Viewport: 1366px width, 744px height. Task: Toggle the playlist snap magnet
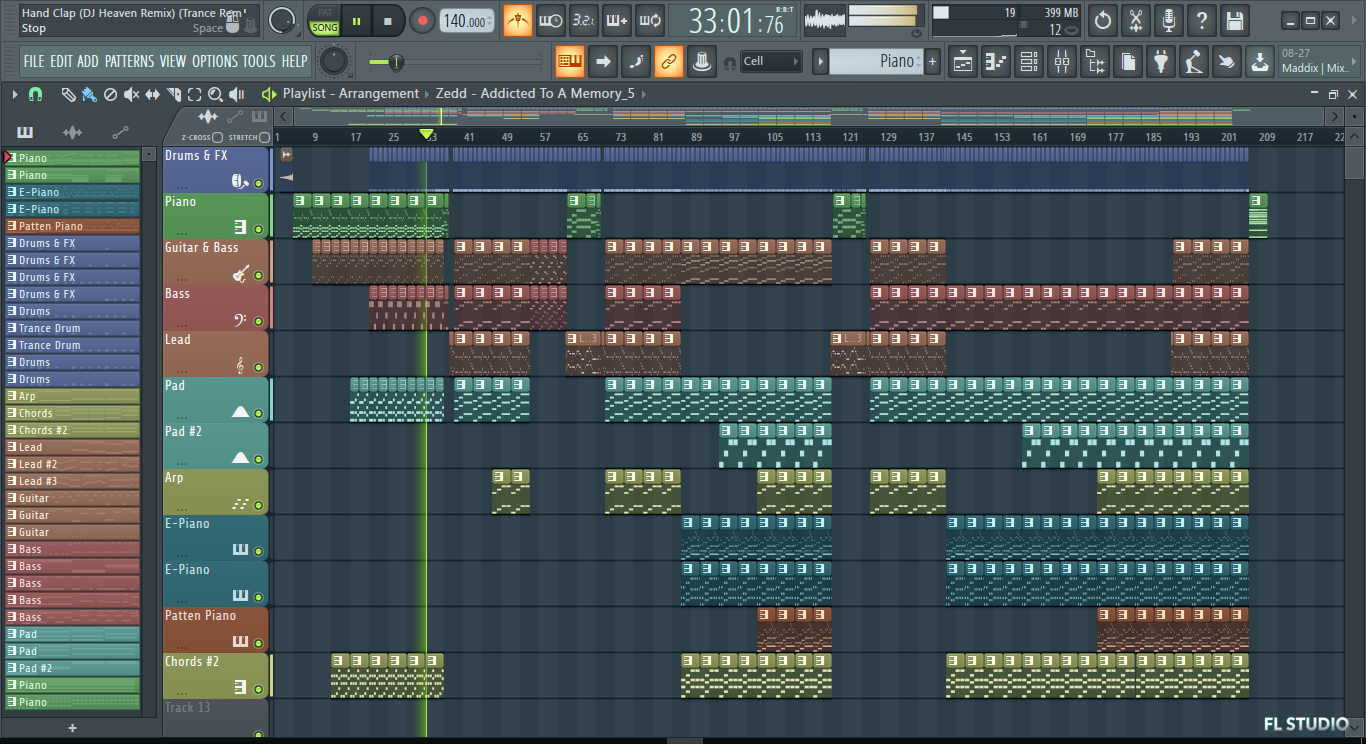point(35,94)
